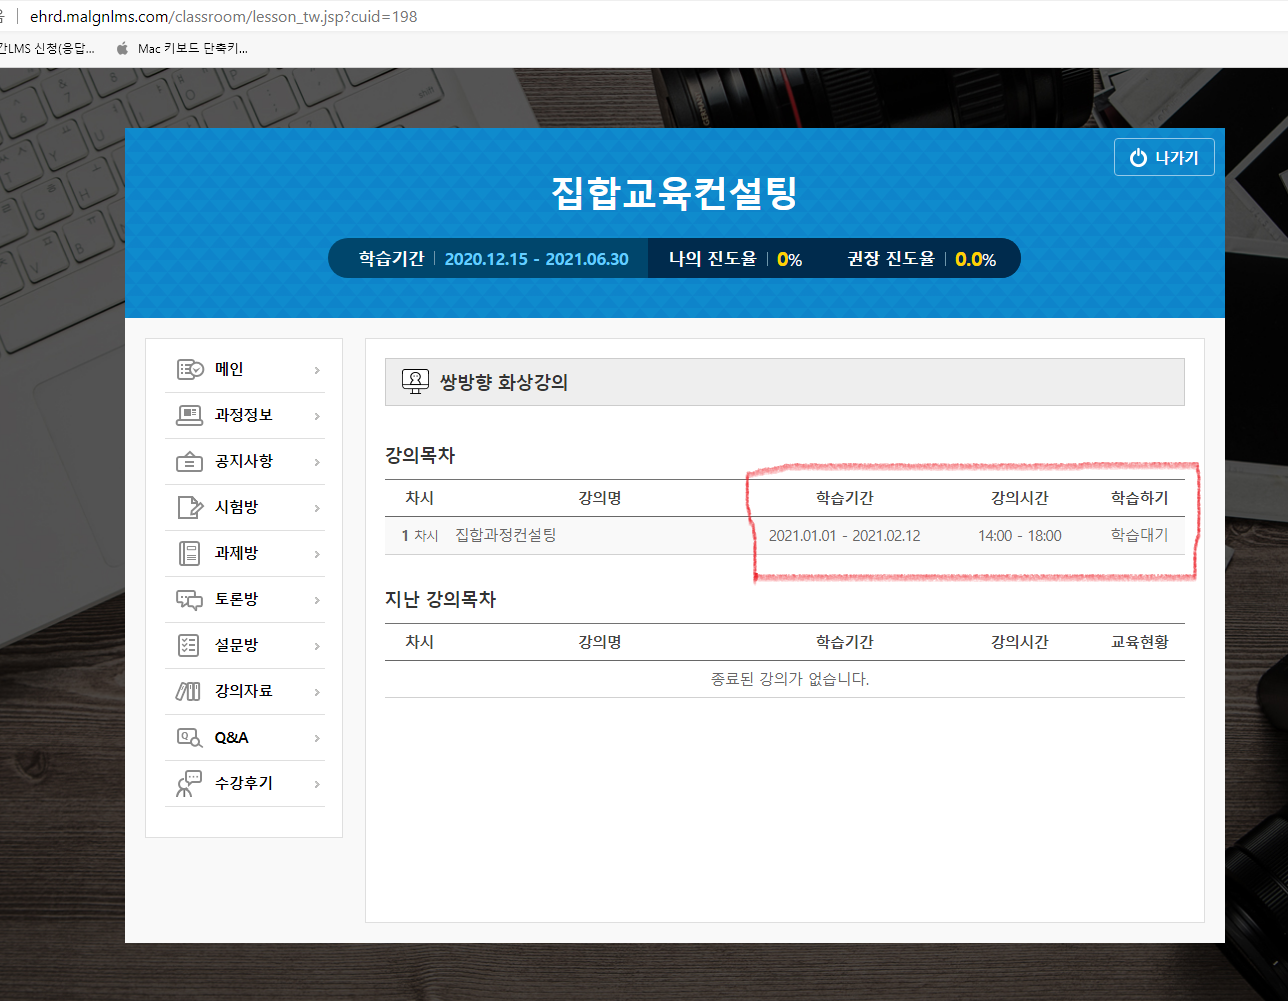
Task: Expand the 메인 menu chevron arrow
Action: pos(317,370)
